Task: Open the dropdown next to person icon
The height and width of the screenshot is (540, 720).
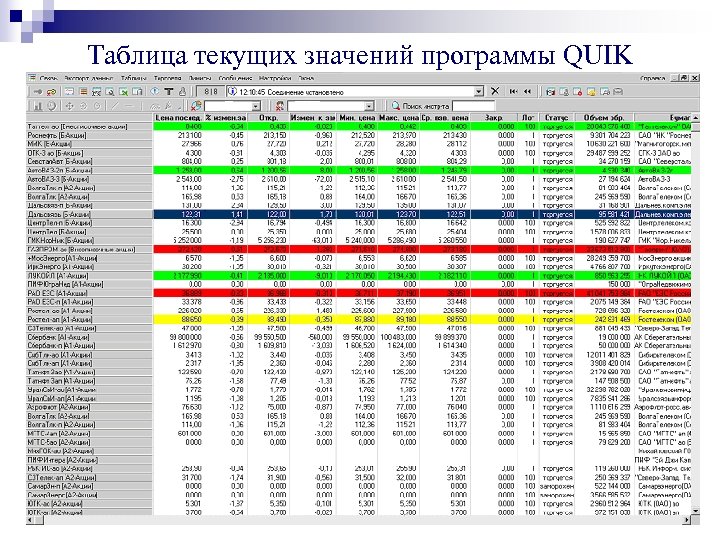Action: 369,107
